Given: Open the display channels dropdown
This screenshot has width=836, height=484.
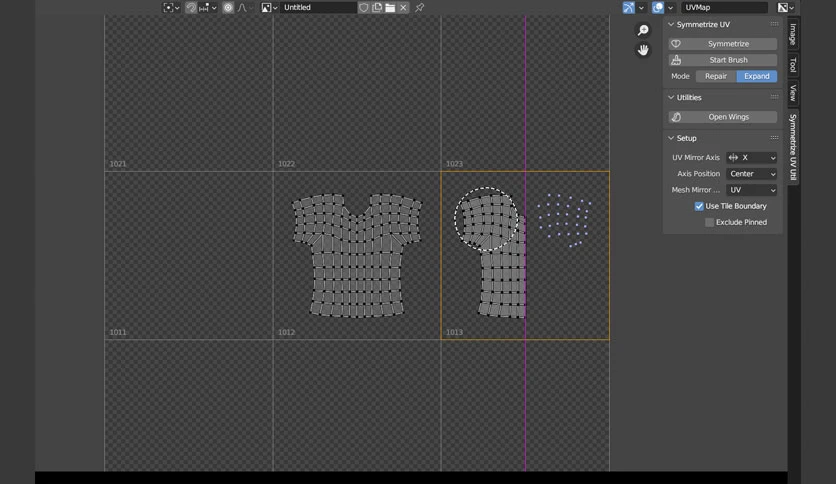Looking at the screenshot, I should pyautogui.click(x=786, y=7).
